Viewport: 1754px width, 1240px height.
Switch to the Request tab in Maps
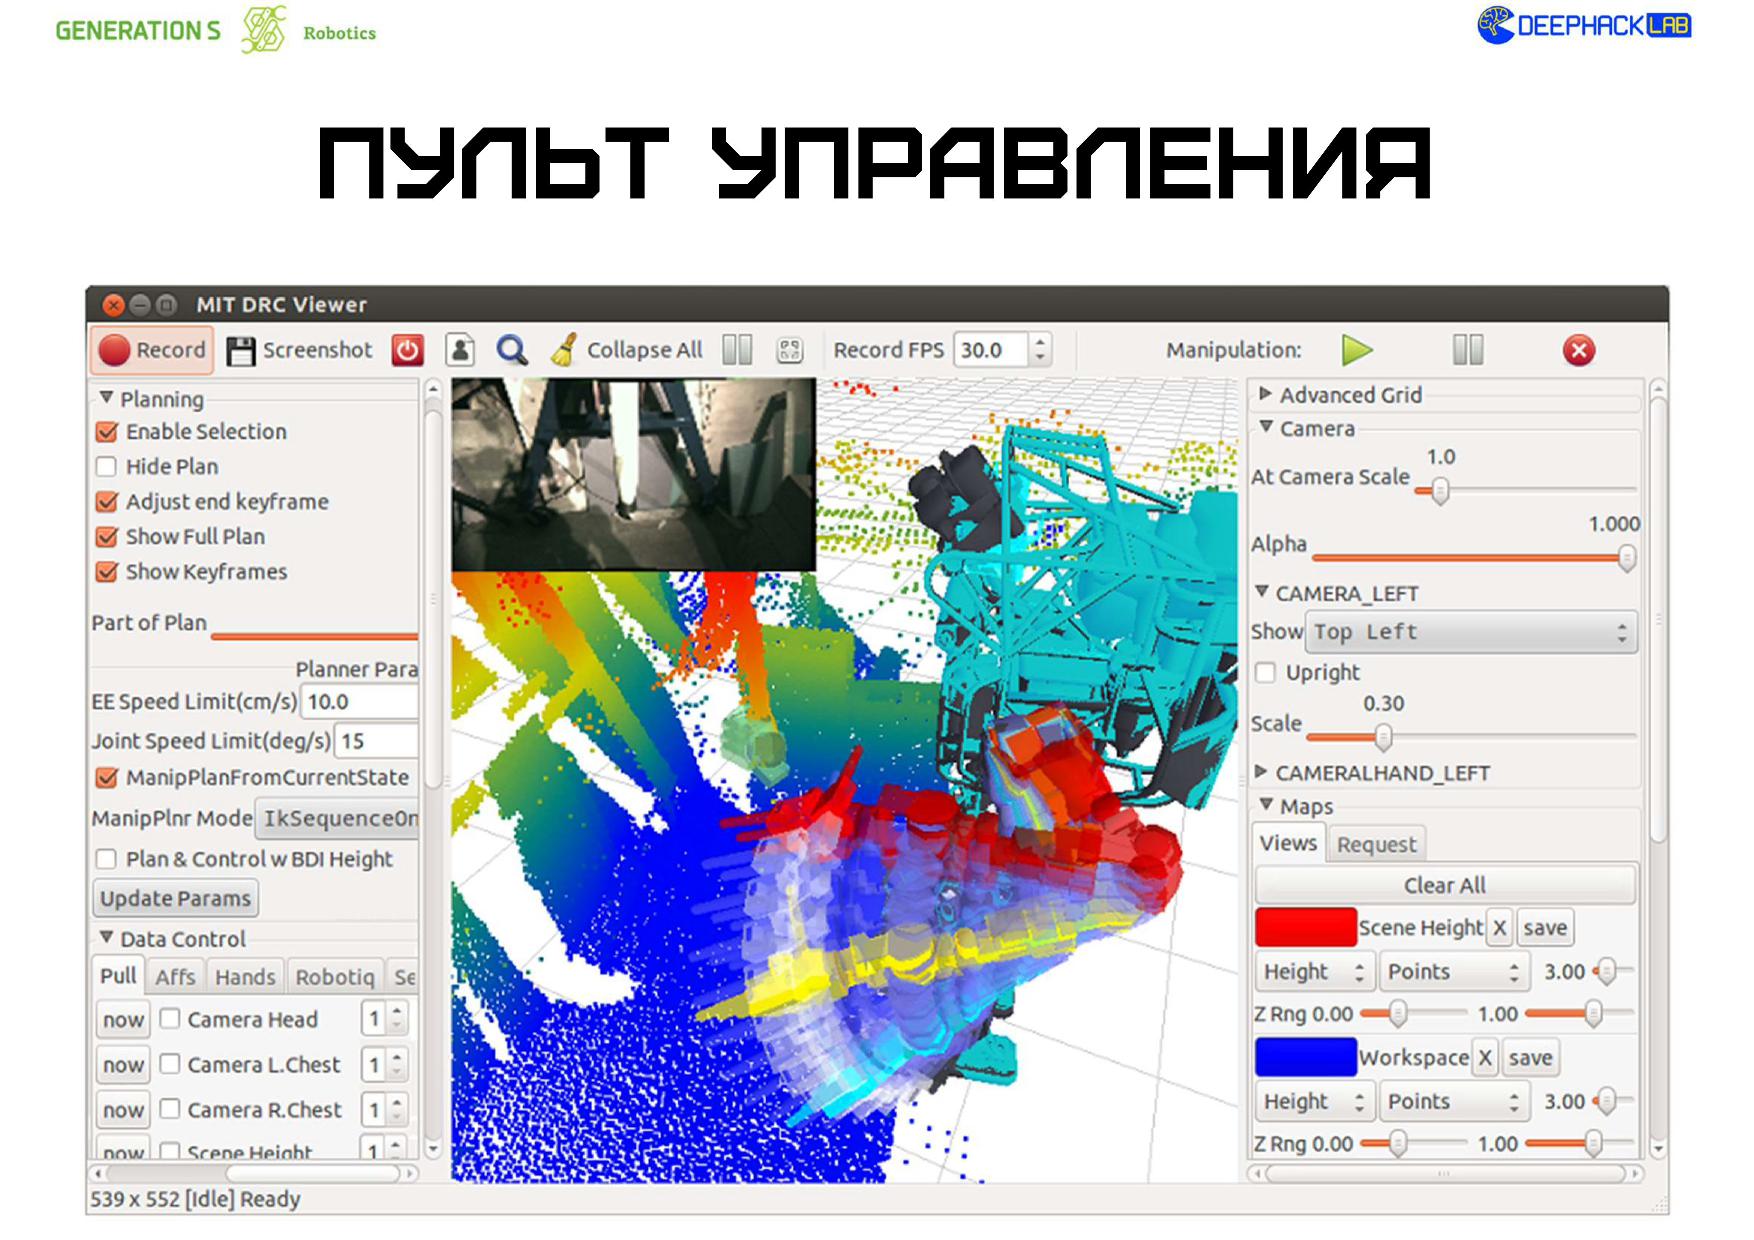pyautogui.click(x=1376, y=845)
